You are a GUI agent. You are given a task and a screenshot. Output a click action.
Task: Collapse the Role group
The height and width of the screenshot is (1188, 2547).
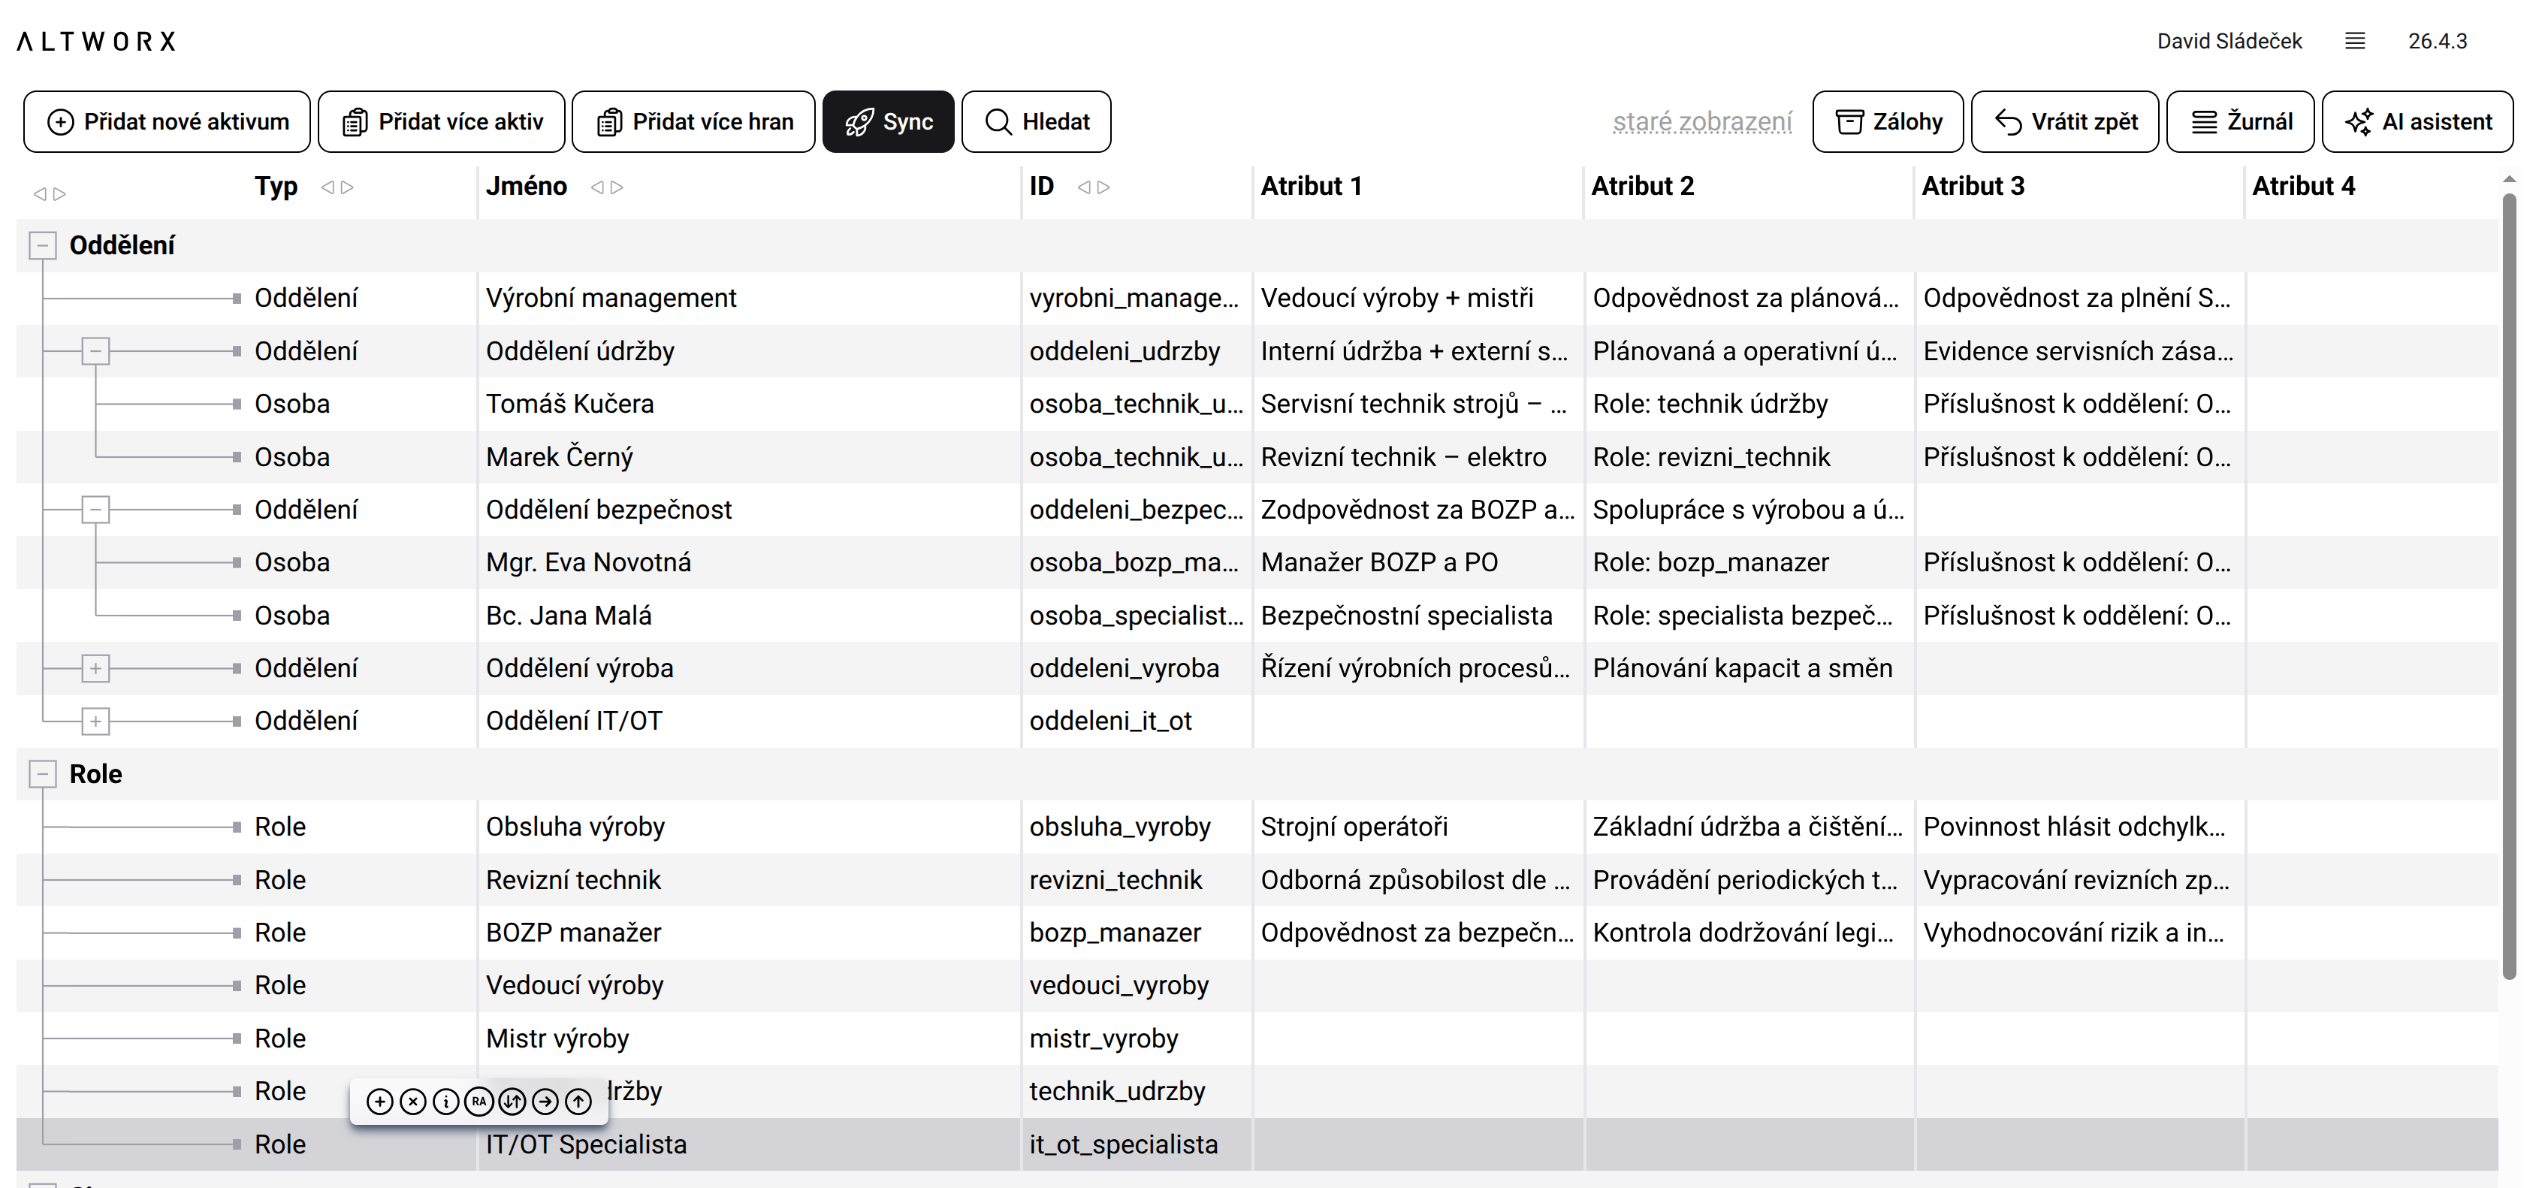tap(42, 774)
